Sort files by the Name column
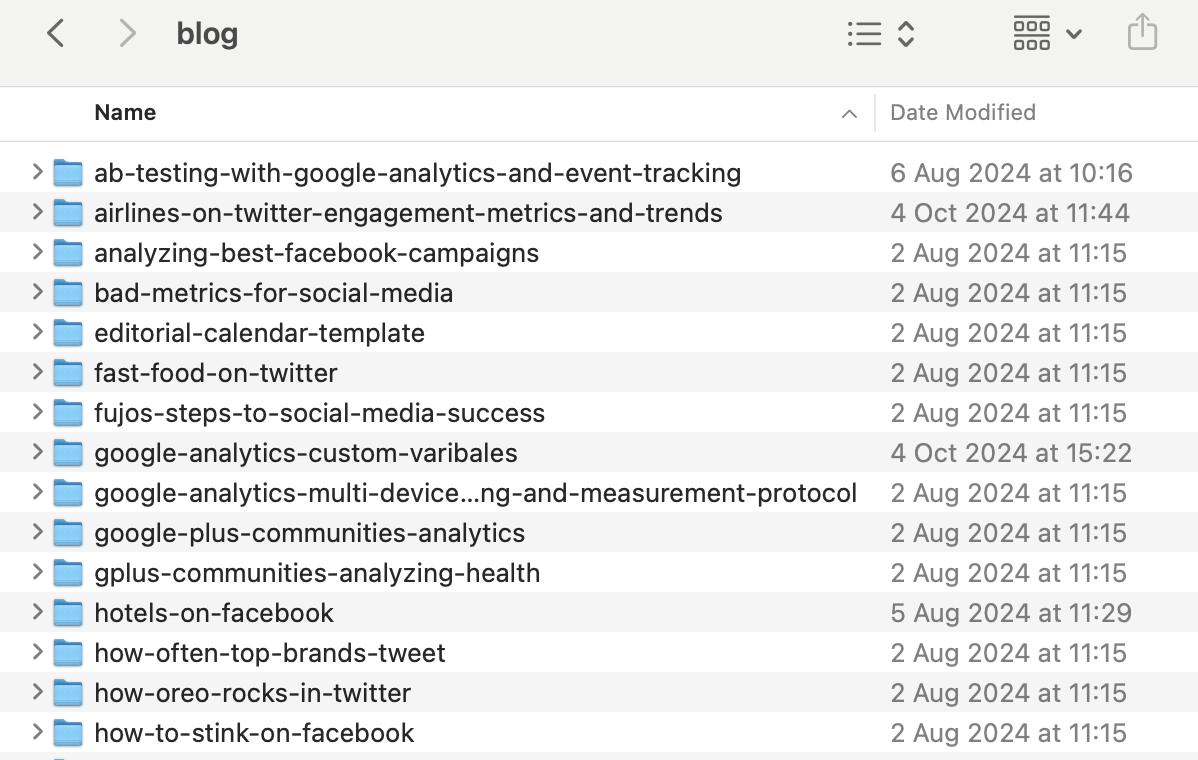 125,113
